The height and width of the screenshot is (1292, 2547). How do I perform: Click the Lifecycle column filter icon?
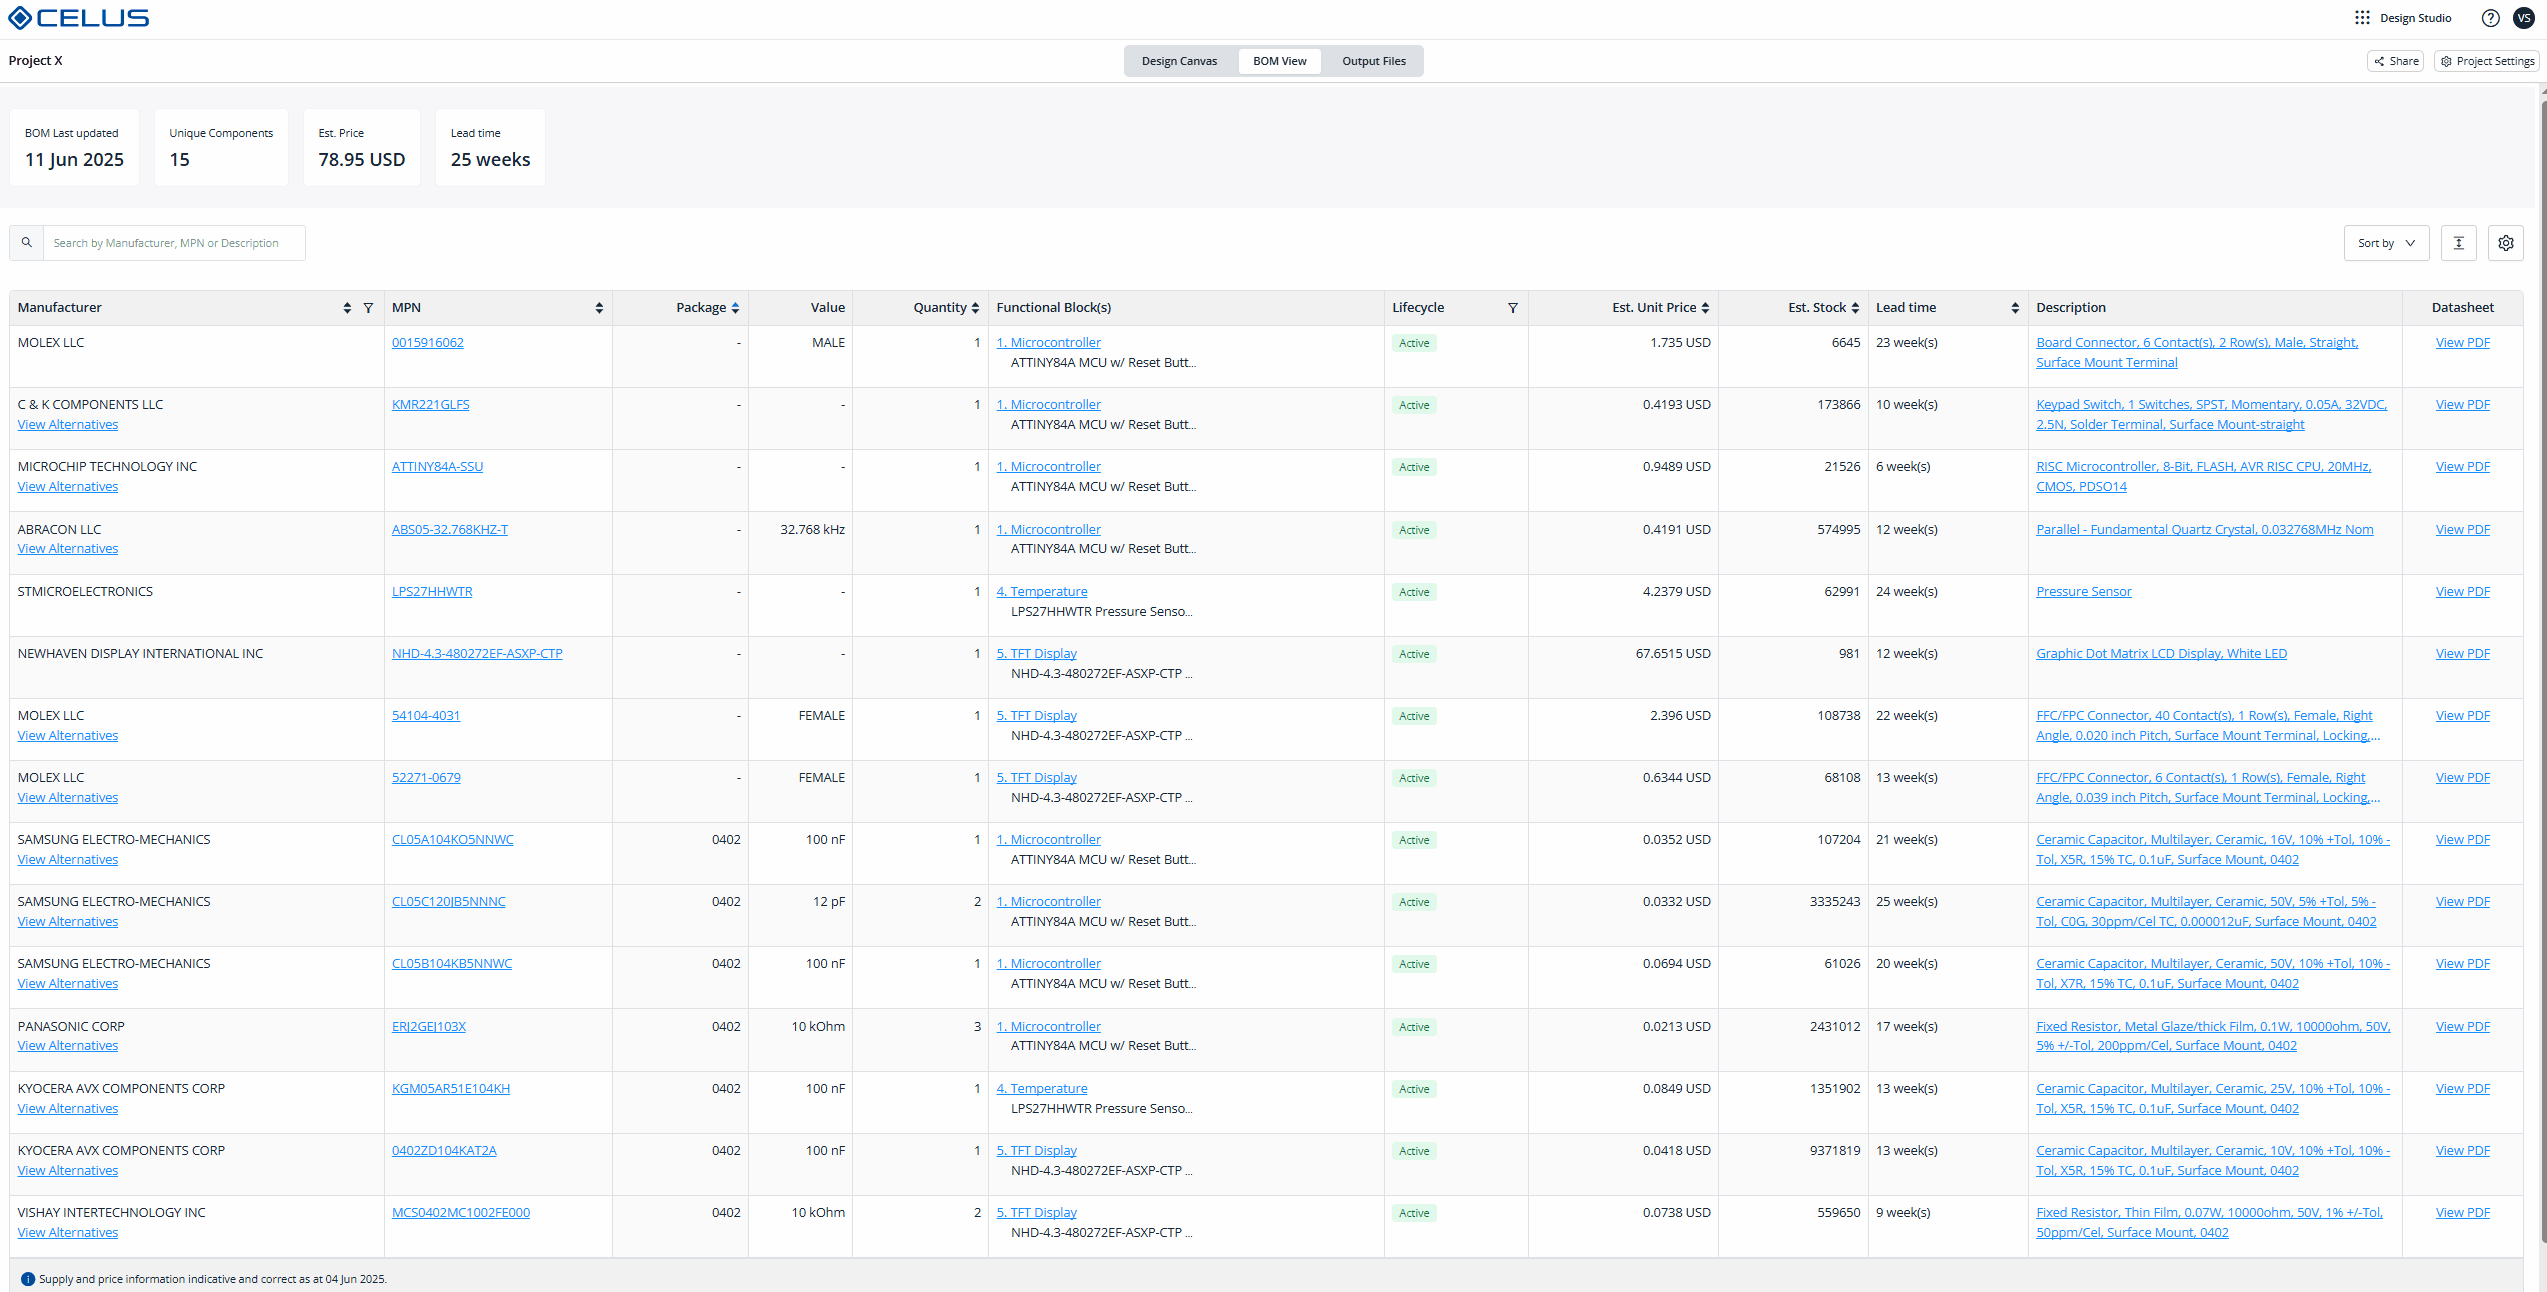[x=1513, y=308]
